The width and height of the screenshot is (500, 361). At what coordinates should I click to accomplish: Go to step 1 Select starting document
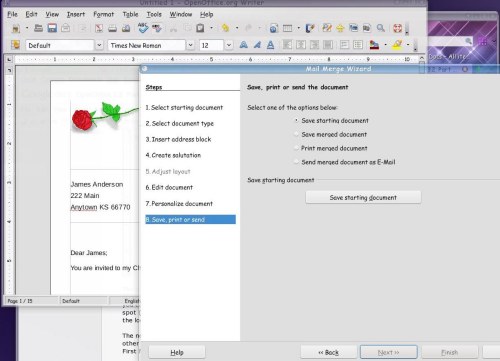pos(184,108)
